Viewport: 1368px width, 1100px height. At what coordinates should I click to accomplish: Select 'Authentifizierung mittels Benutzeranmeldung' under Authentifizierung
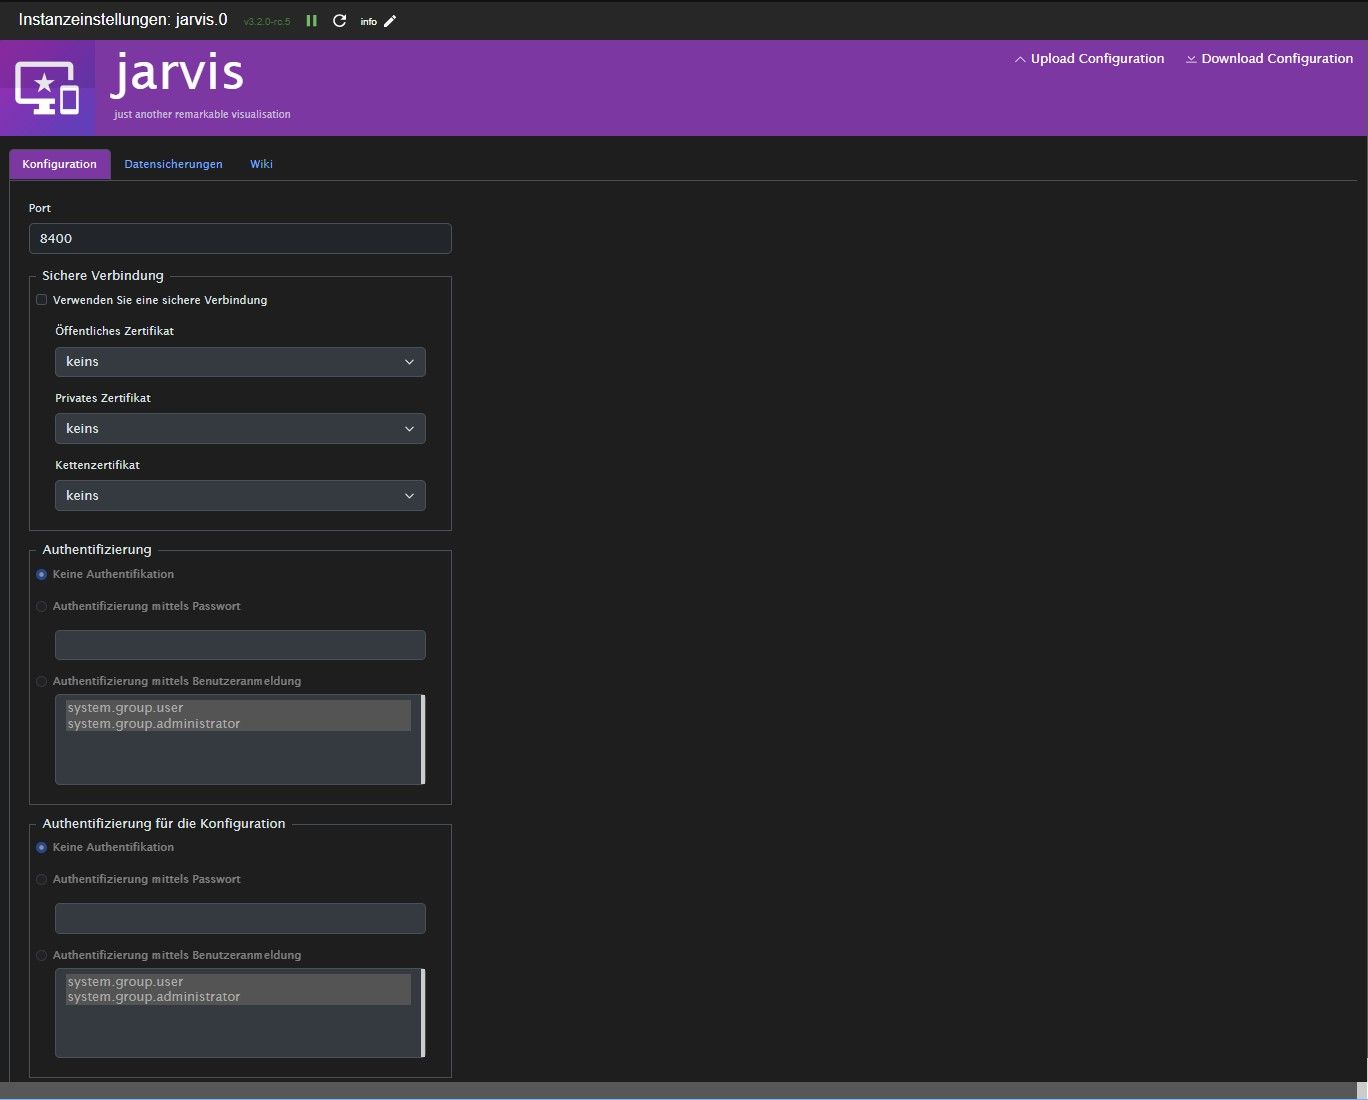click(x=41, y=682)
